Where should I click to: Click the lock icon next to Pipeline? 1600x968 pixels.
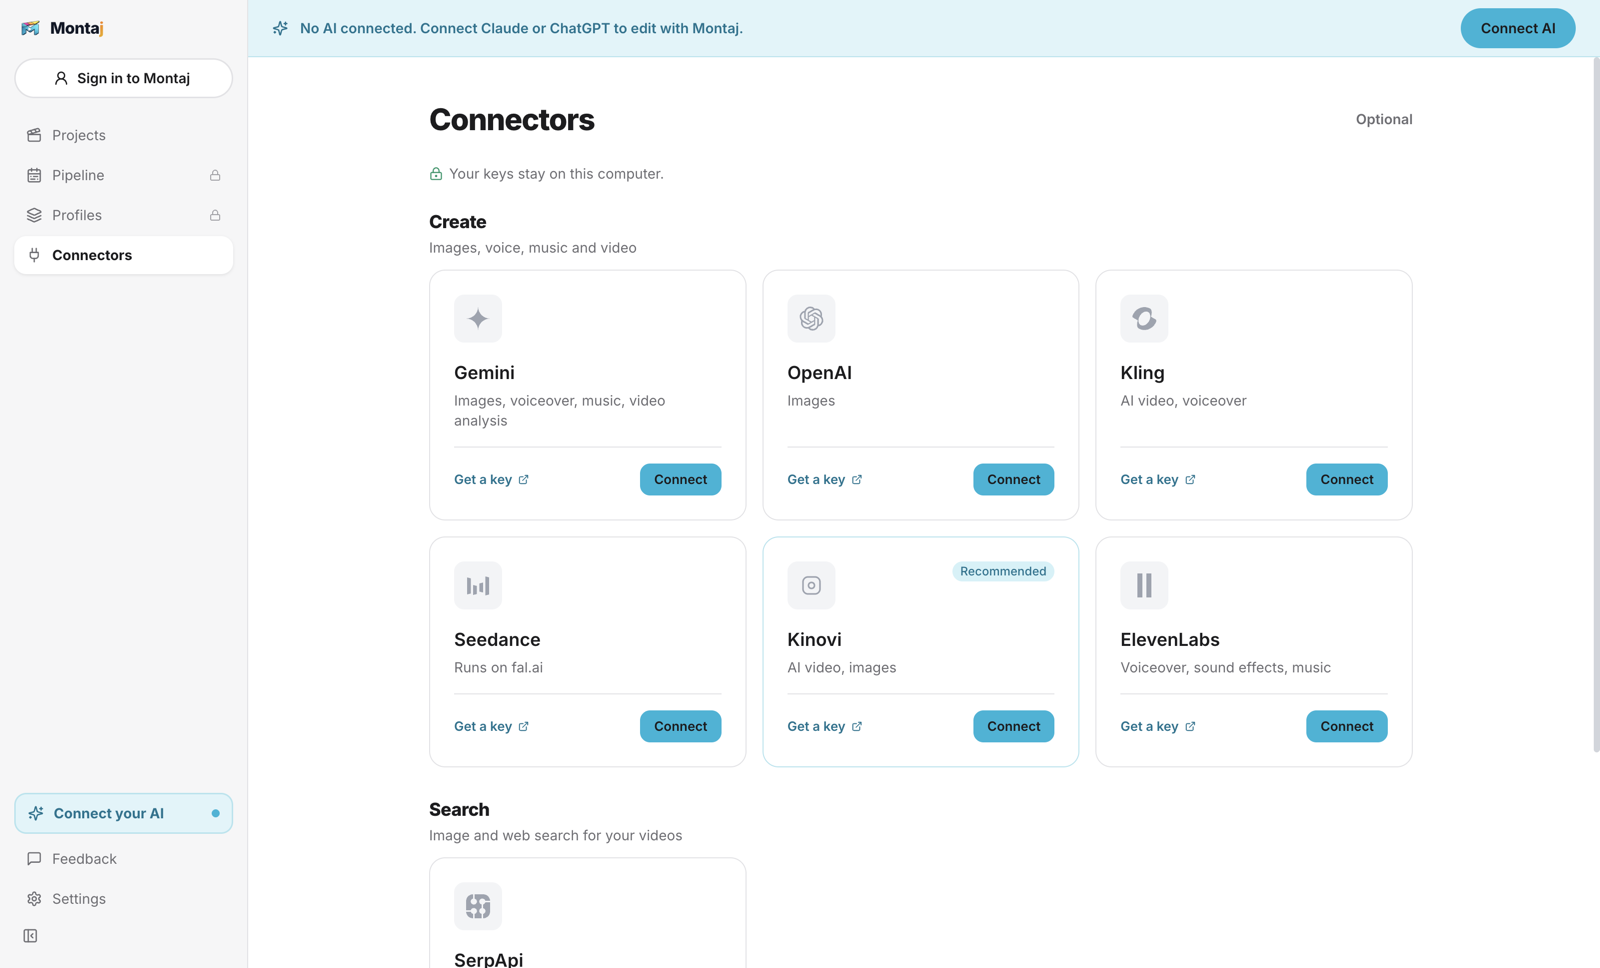215,175
